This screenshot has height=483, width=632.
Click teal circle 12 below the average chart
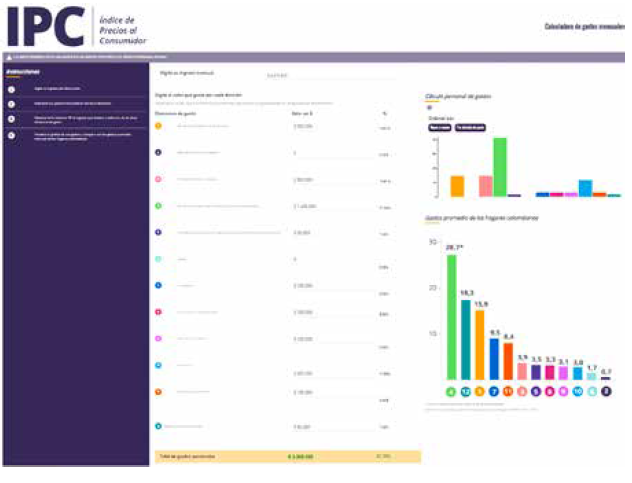(466, 392)
